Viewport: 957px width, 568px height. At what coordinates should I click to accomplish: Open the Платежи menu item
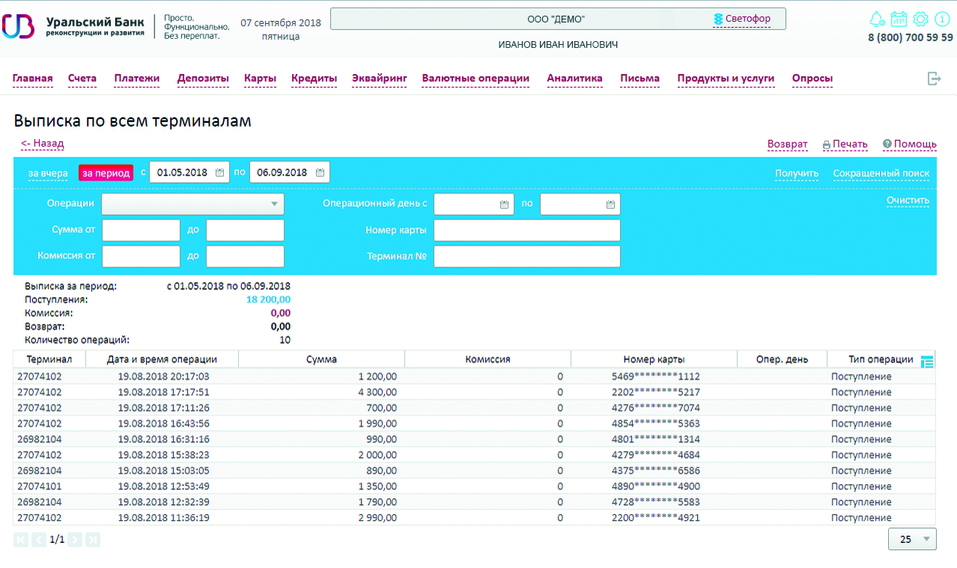[137, 78]
